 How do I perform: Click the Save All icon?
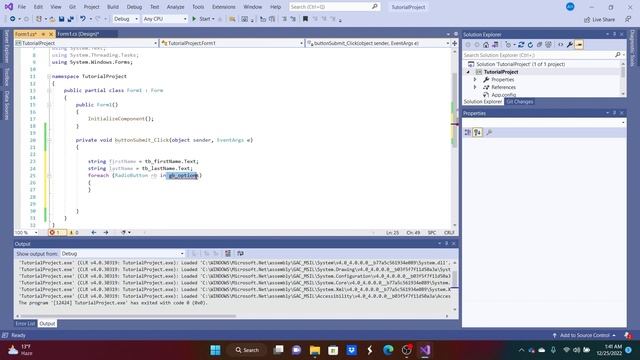(x=71, y=19)
